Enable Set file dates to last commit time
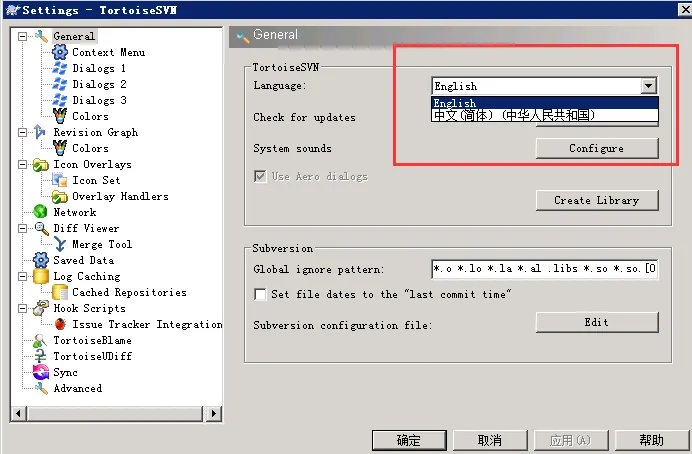The width and height of the screenshot is (692, 454). (x=260, y=294)
